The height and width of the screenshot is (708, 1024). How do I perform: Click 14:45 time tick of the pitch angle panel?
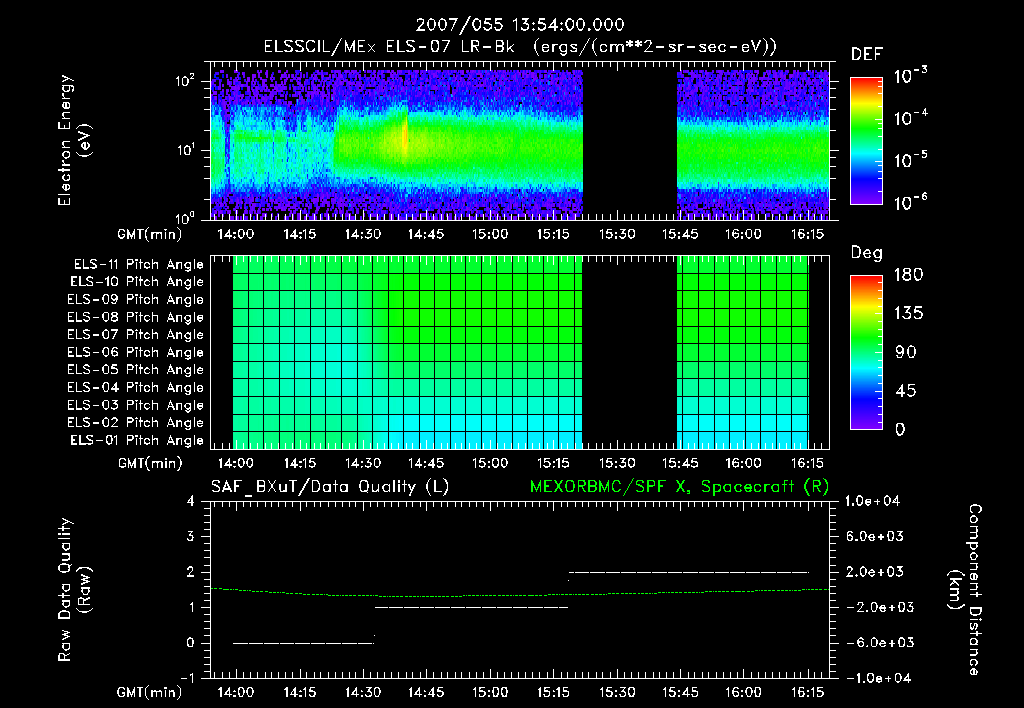coord(426,464)
